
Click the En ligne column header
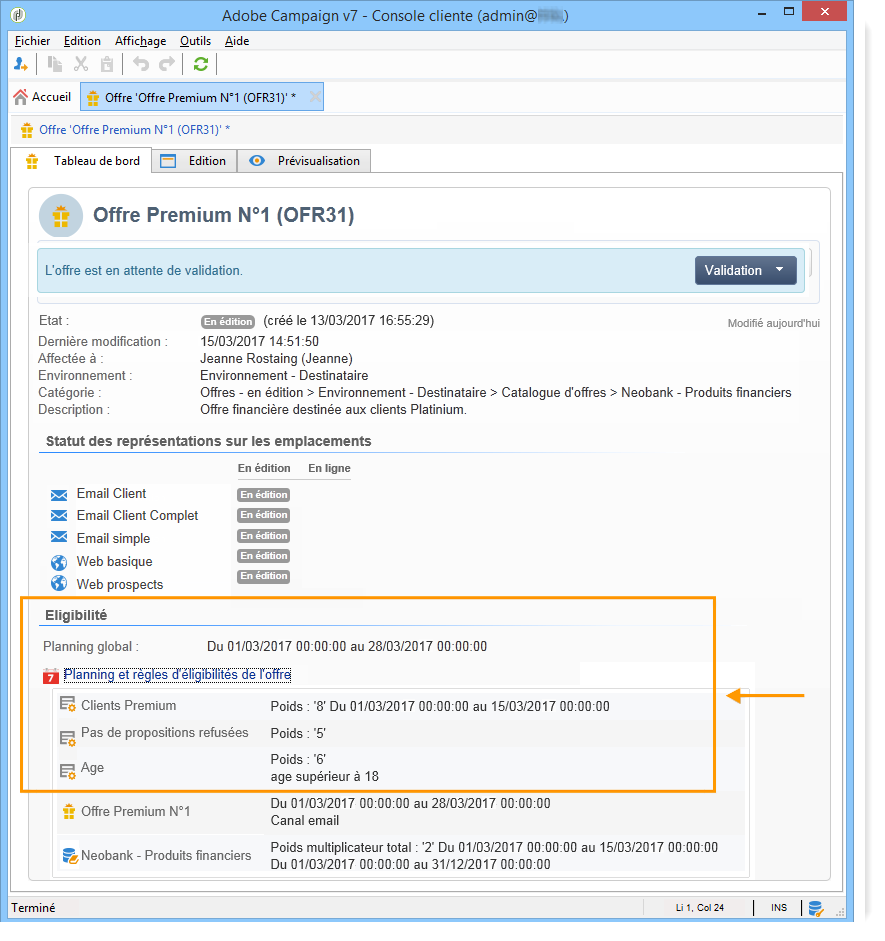(329, 468)
